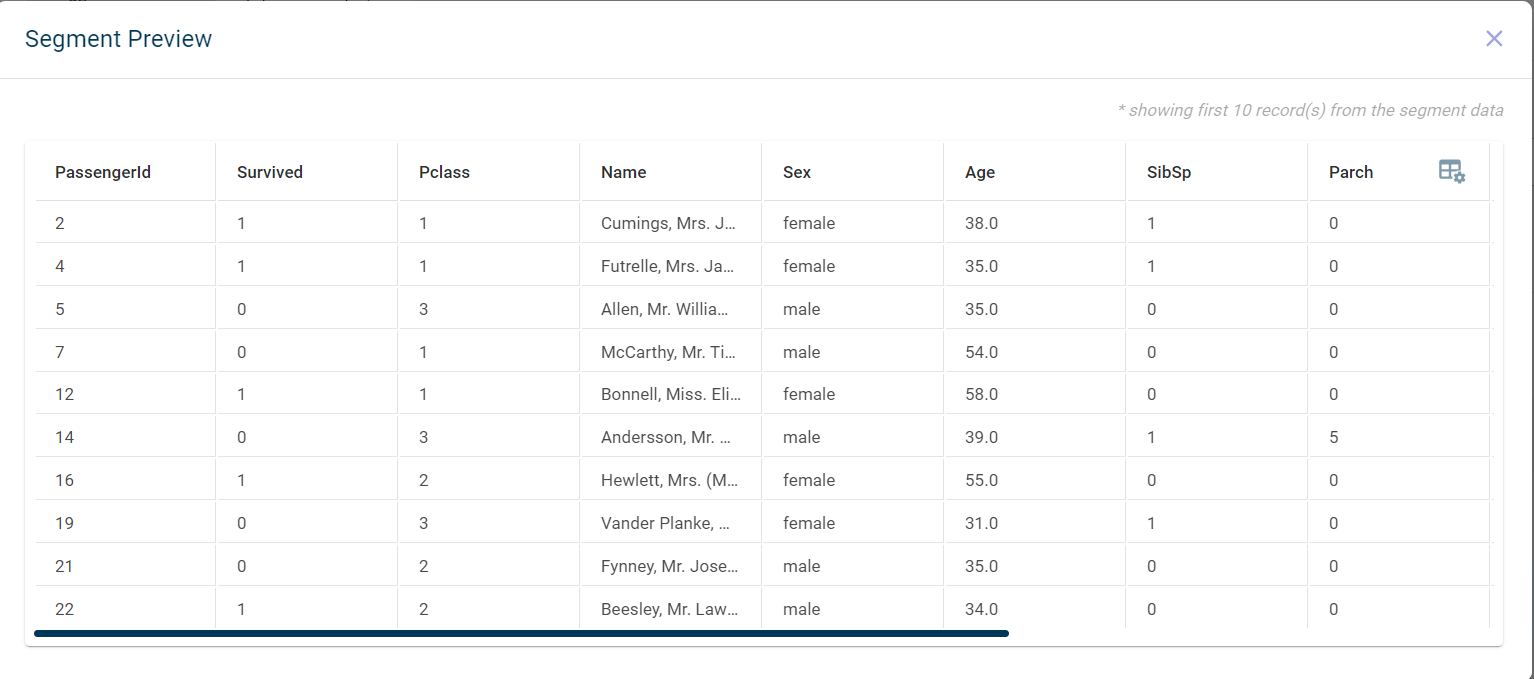Select the row with PassengerId 22
Image resolution: width=1534 pixels, height=679 pixels.
[64, 609]
